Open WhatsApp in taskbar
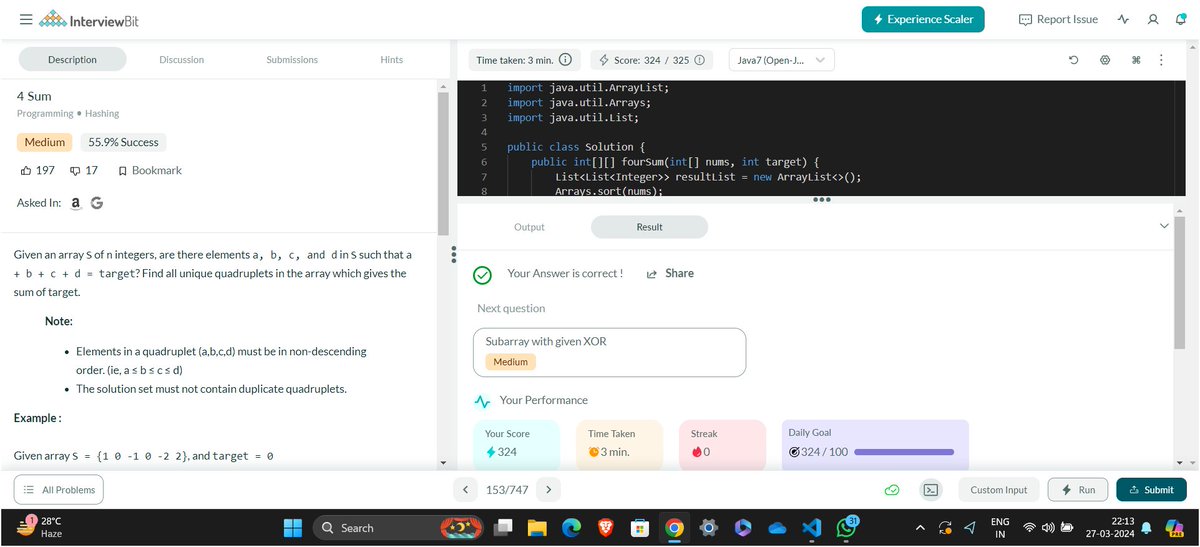Image resolution: width=1200 pixels, height=547 pixels. click(846, 528)
